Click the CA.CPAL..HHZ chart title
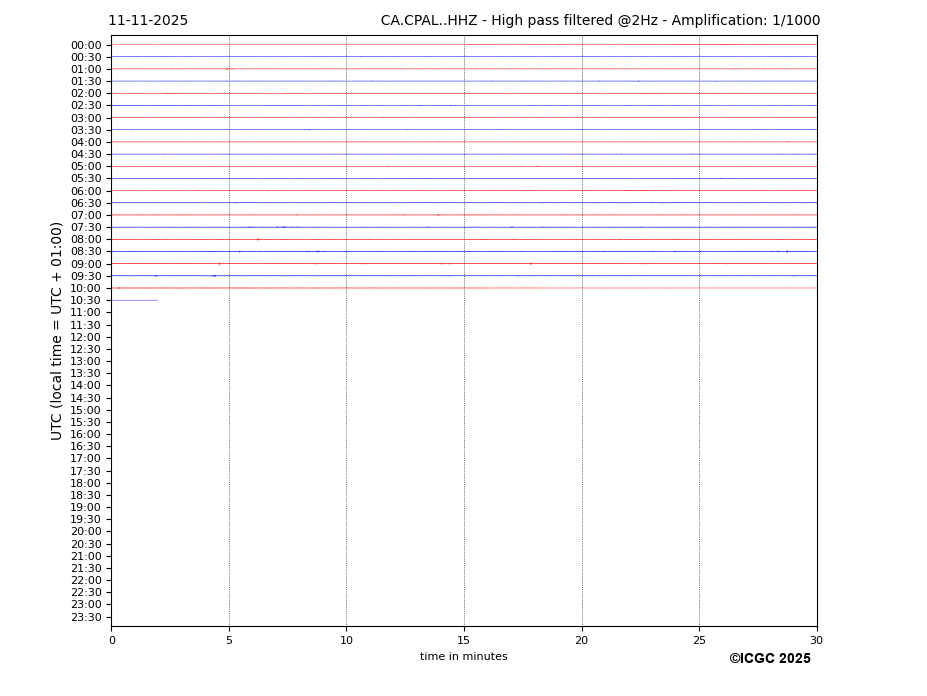The width and height of the screenshot is (927, 696). tap(600, 21)
